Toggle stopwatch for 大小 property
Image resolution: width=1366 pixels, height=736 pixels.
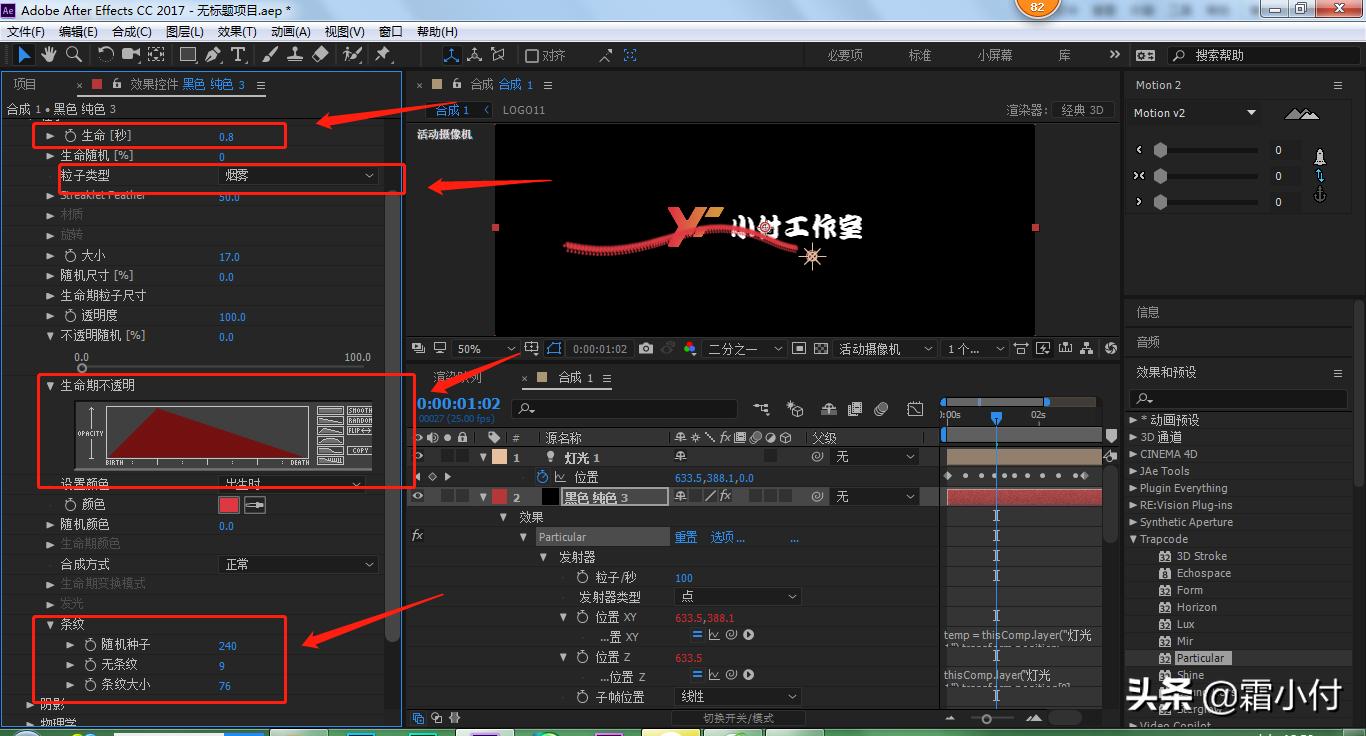point(70,256)
